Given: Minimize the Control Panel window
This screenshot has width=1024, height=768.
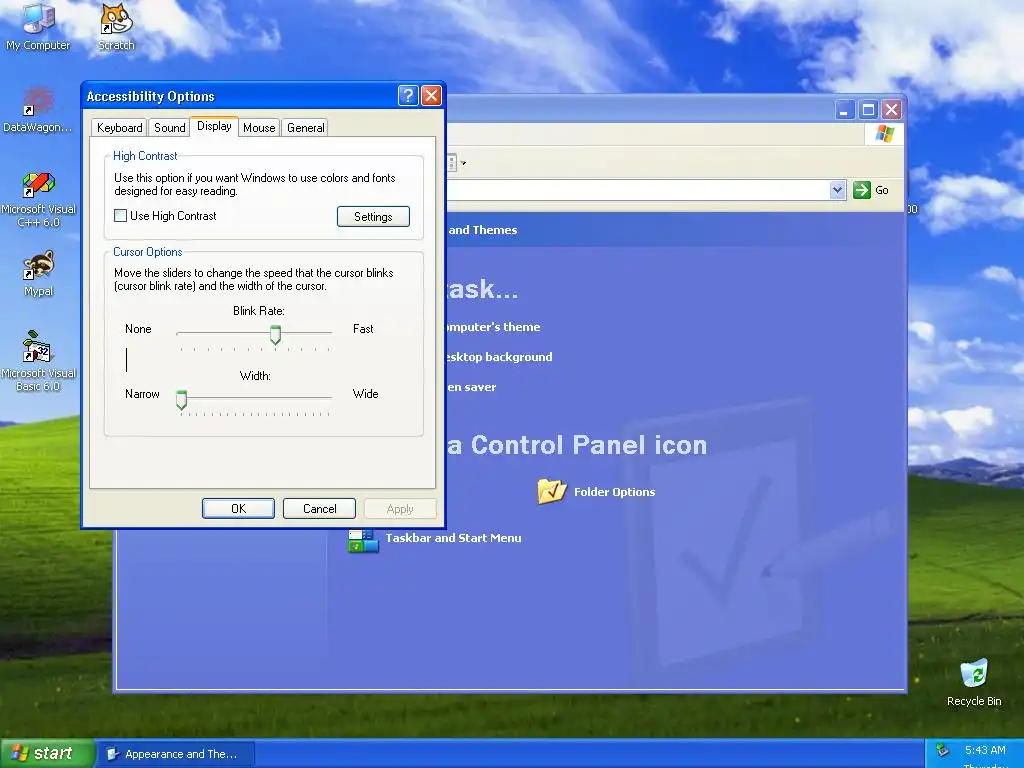Looking at the screenshot, I should click(845, 110).
